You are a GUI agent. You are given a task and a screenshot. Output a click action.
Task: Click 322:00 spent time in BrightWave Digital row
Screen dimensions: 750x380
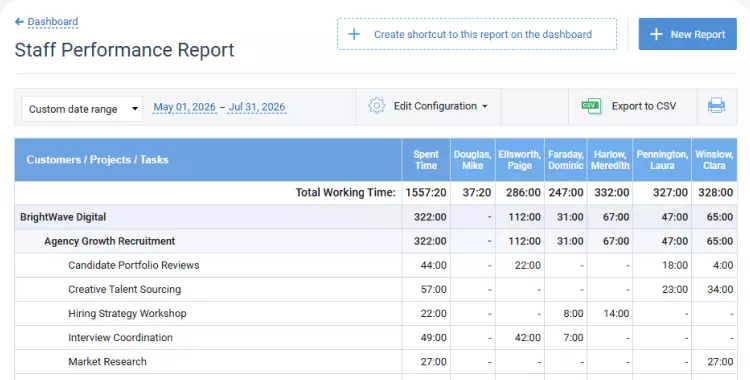(x=430, y=217)
